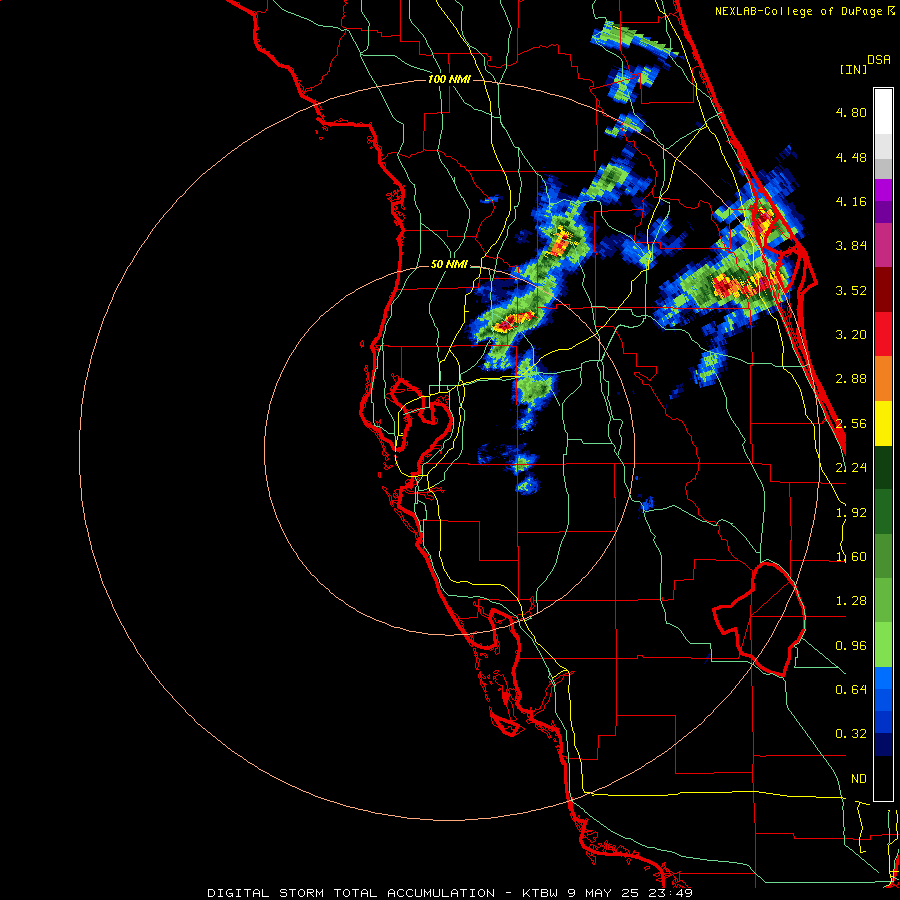Click the 100 NMI range ring label
This screenshot has height=900, width=900.
449,79
